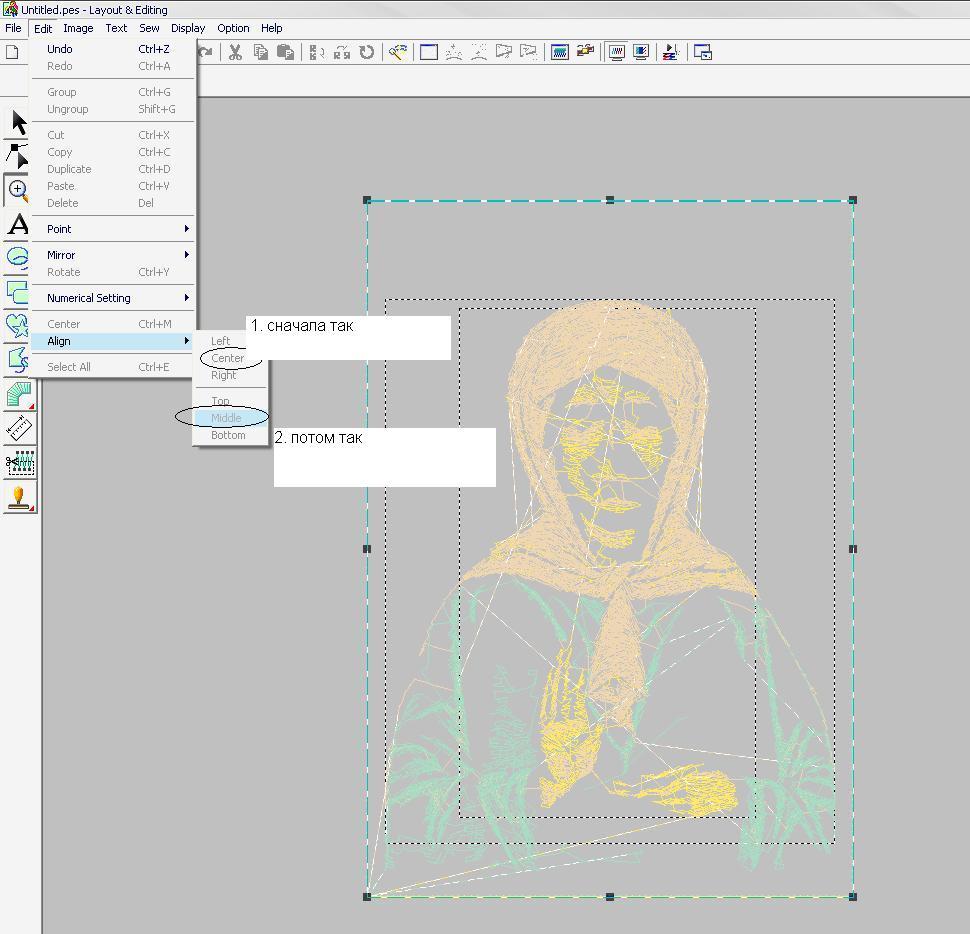Select the Text tool (letter A)

click(18, 225)
